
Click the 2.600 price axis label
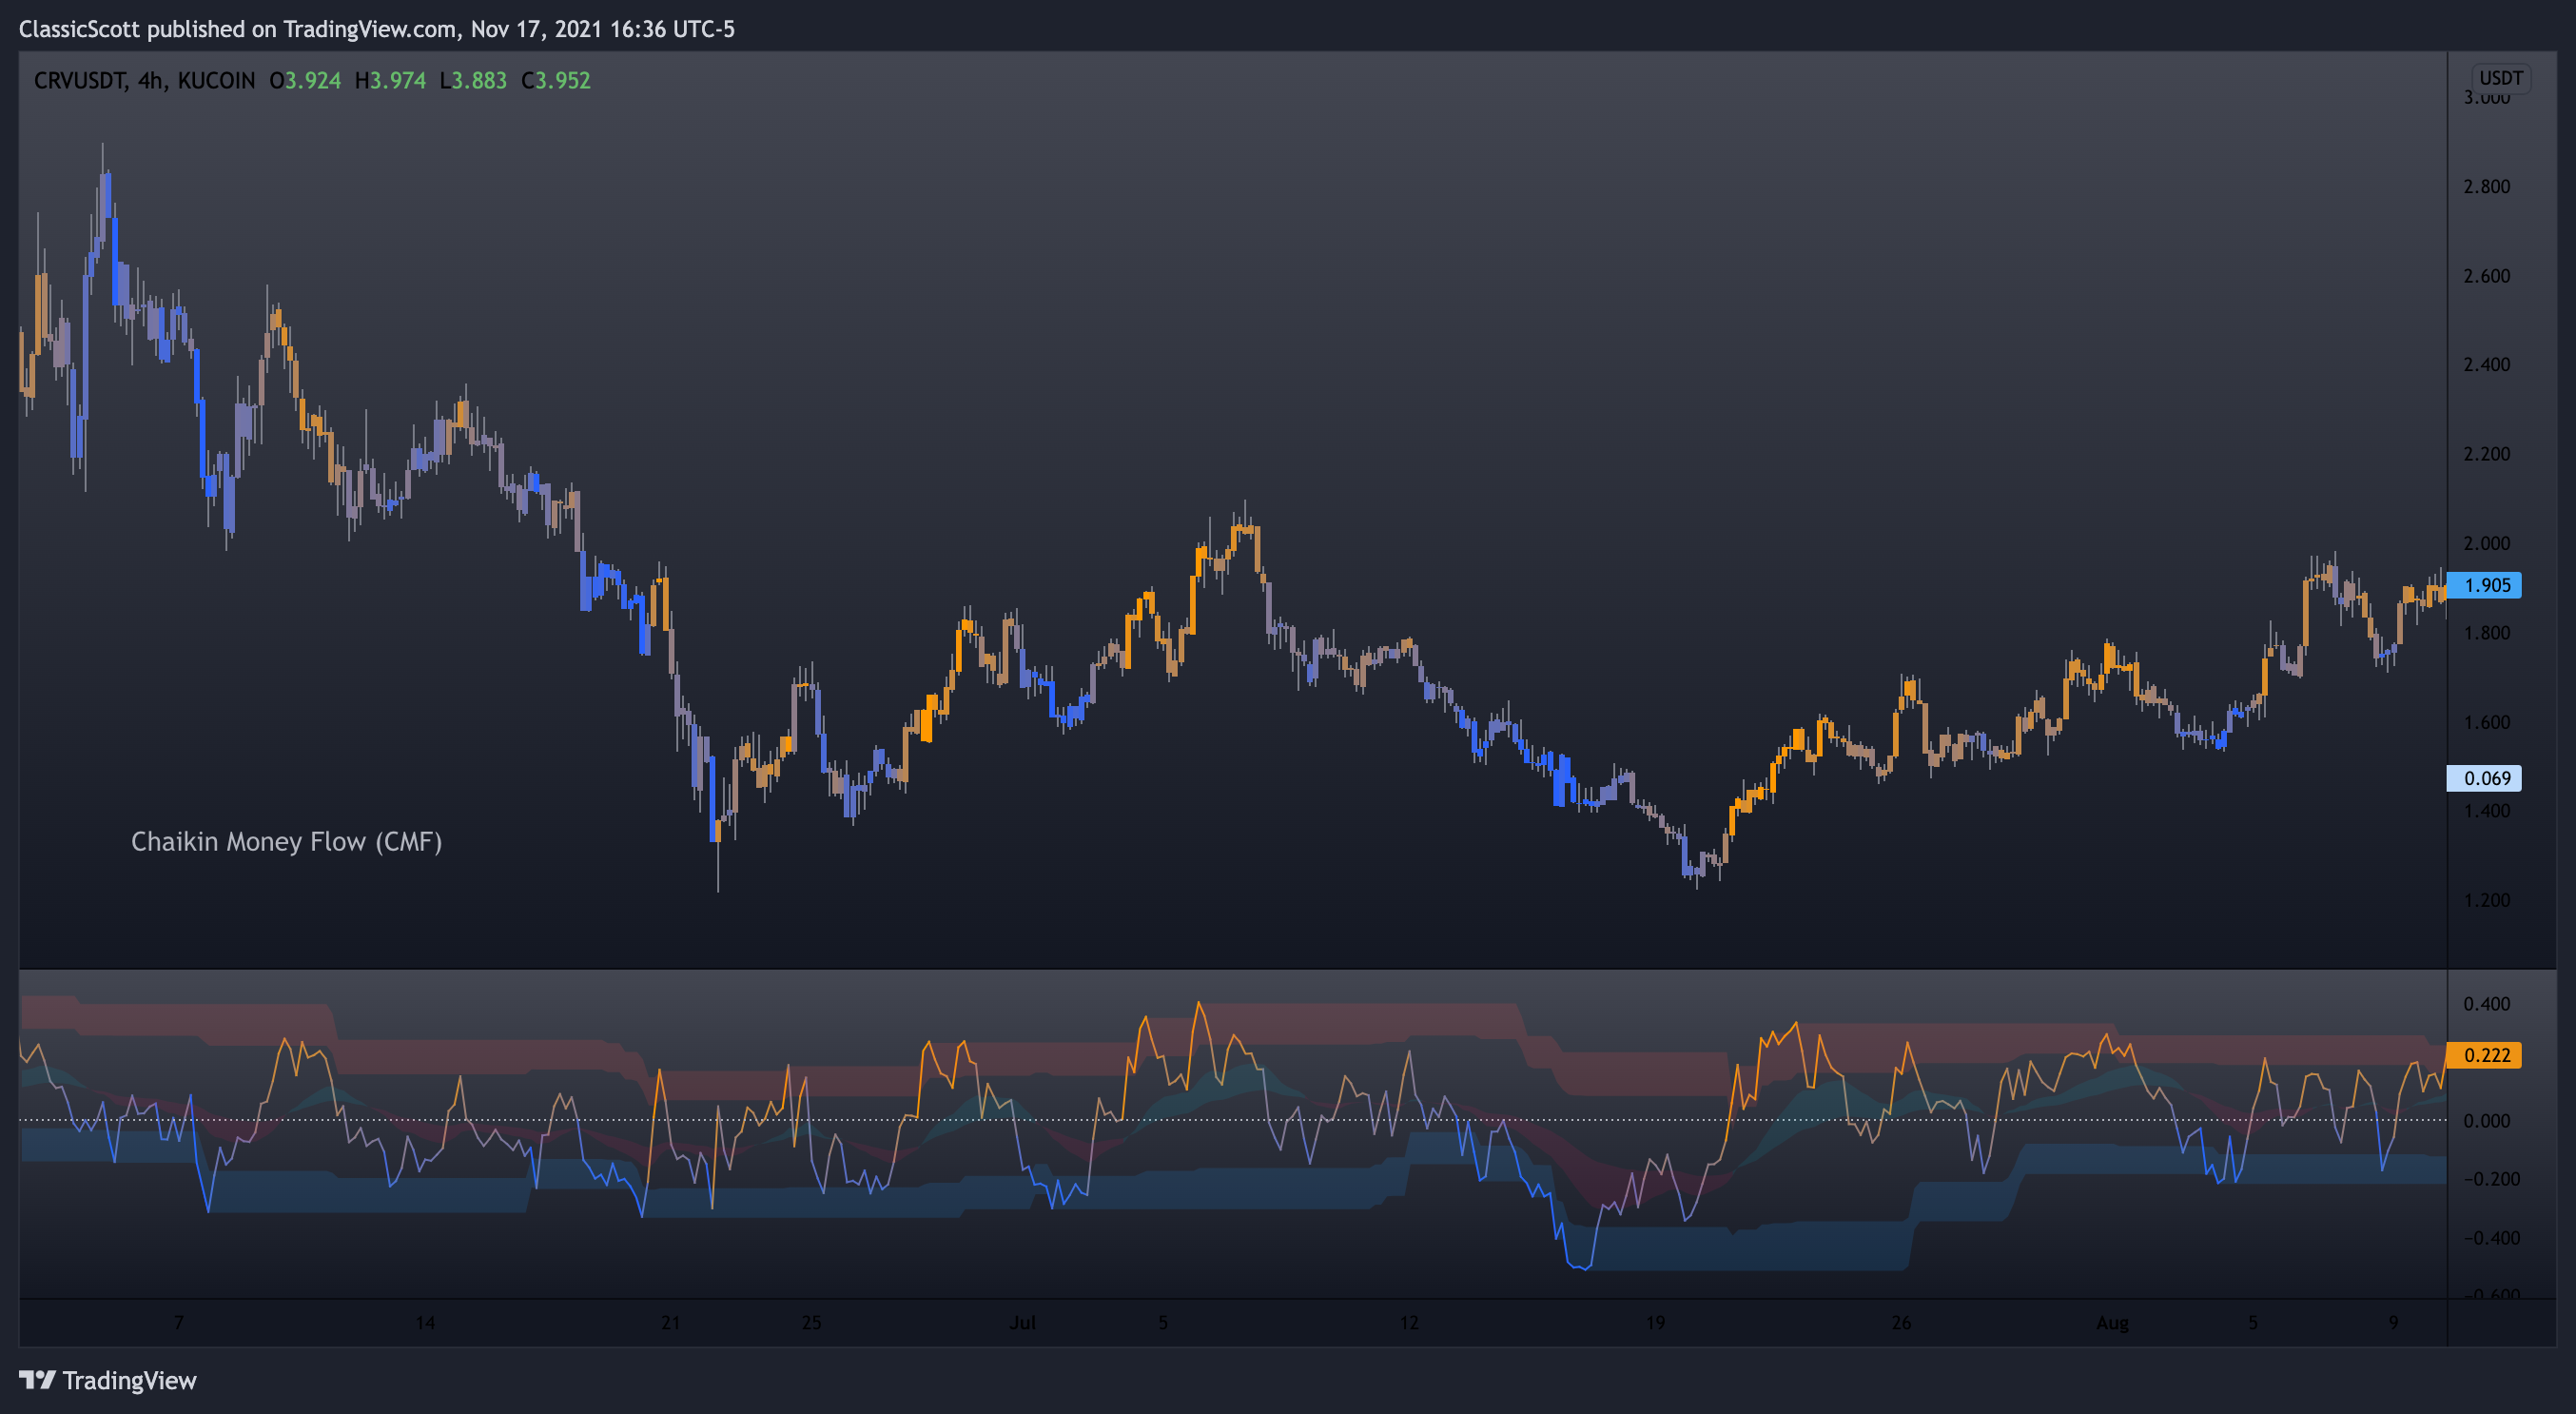(2487, 276)
